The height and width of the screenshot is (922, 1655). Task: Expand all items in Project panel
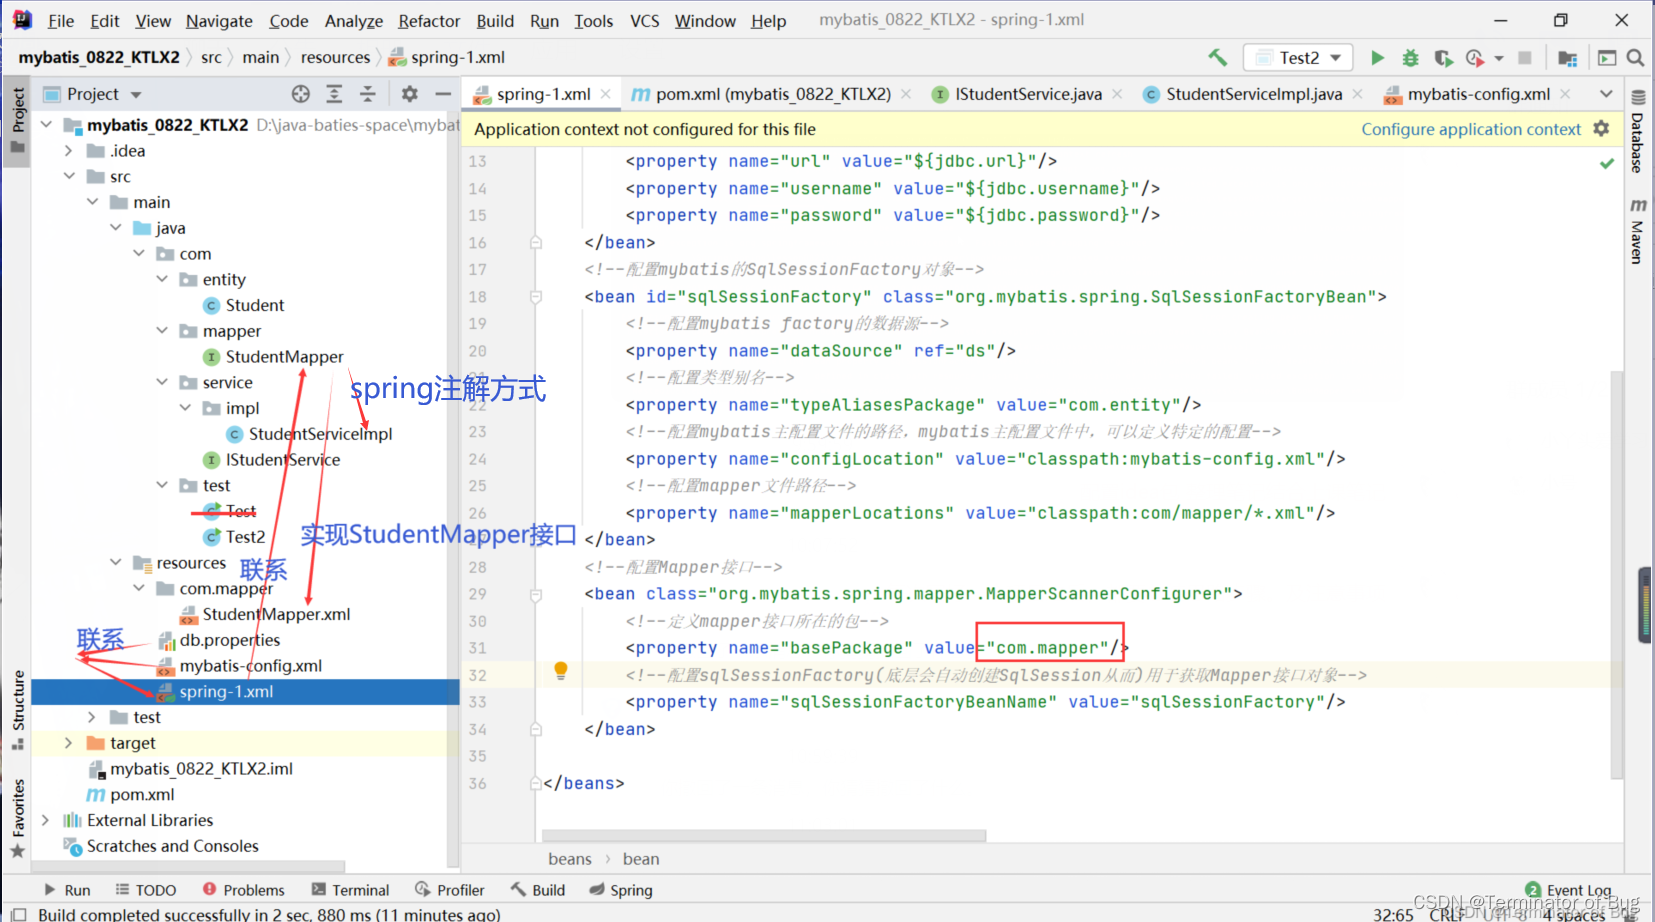point(334,94)
